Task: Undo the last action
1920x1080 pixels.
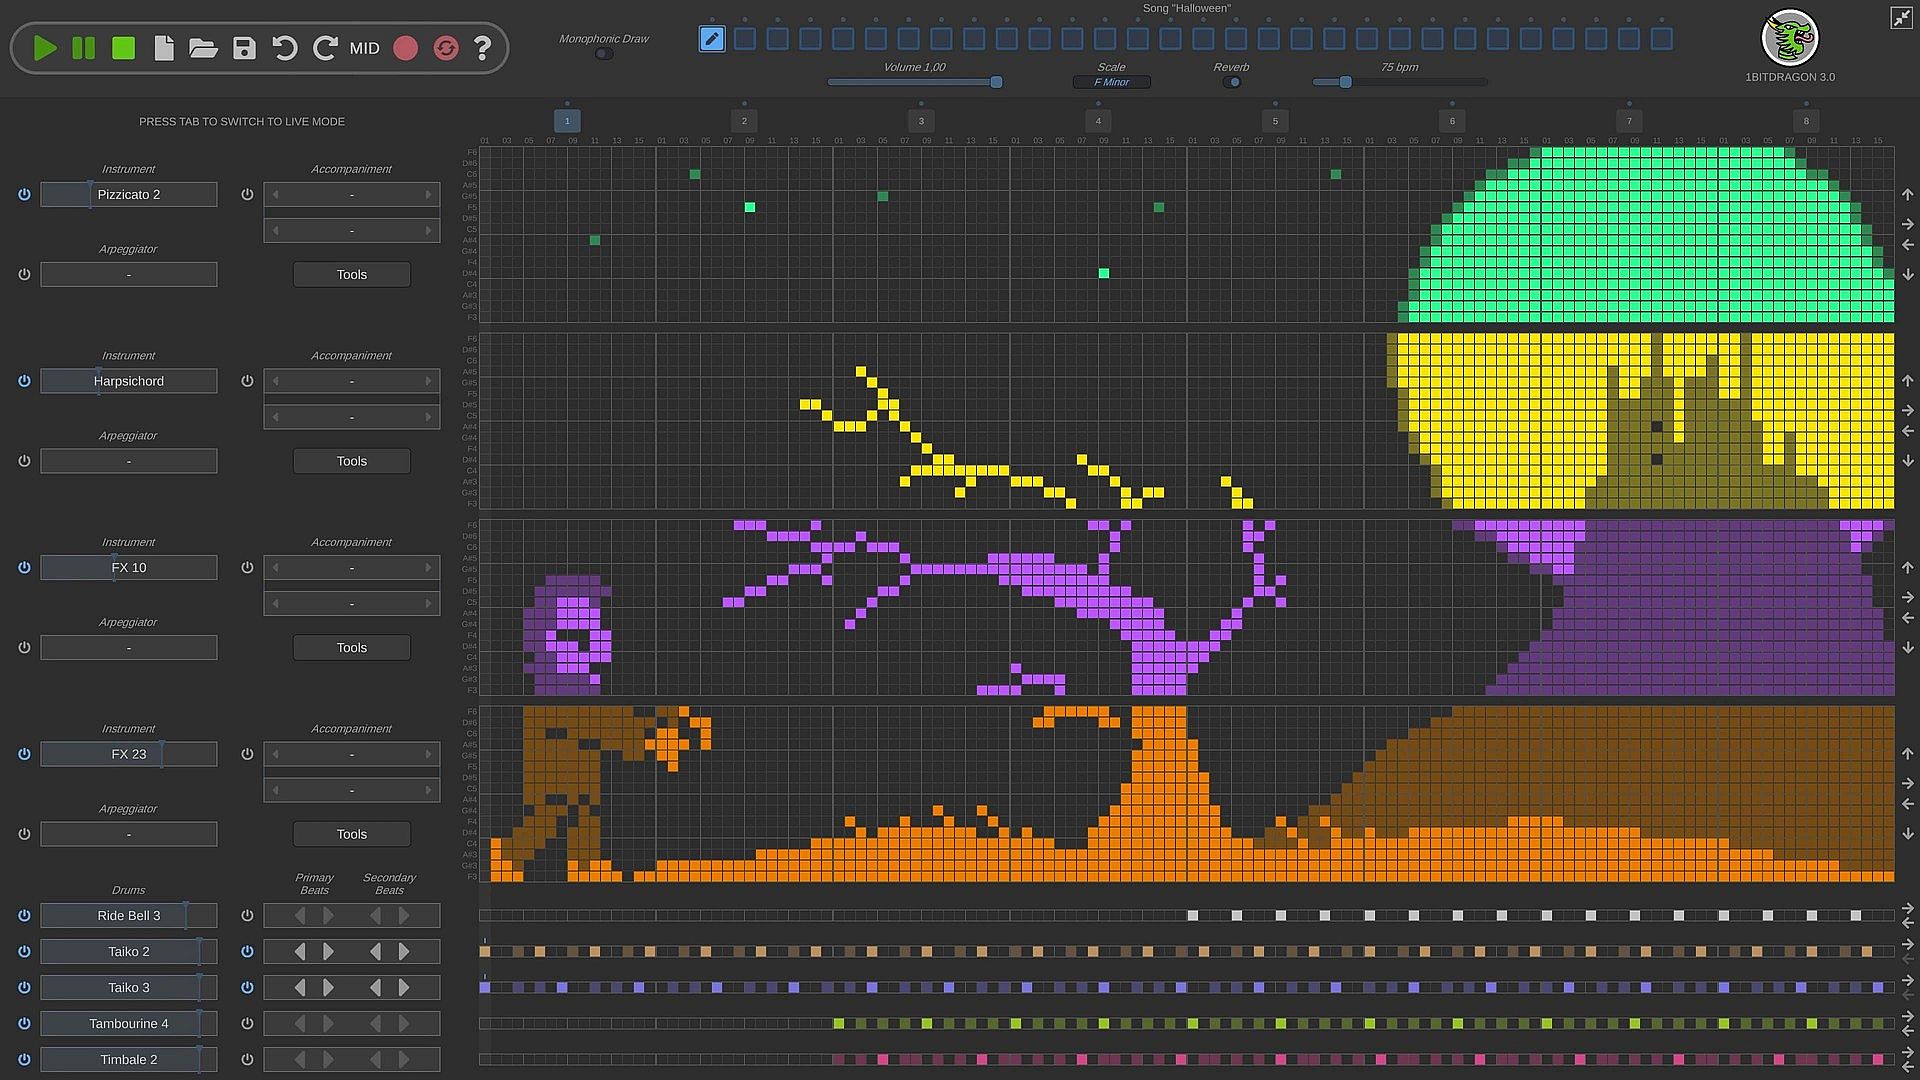Action: [285, 48]
